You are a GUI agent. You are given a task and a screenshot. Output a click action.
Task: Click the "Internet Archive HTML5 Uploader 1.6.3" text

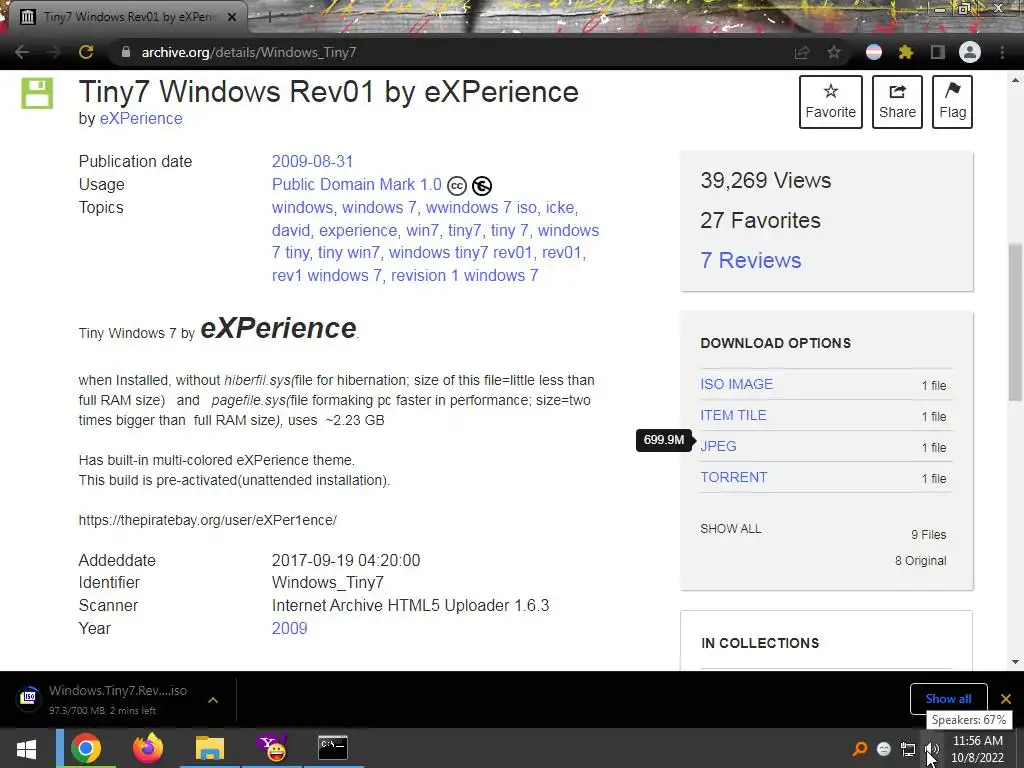coord(410,605)
